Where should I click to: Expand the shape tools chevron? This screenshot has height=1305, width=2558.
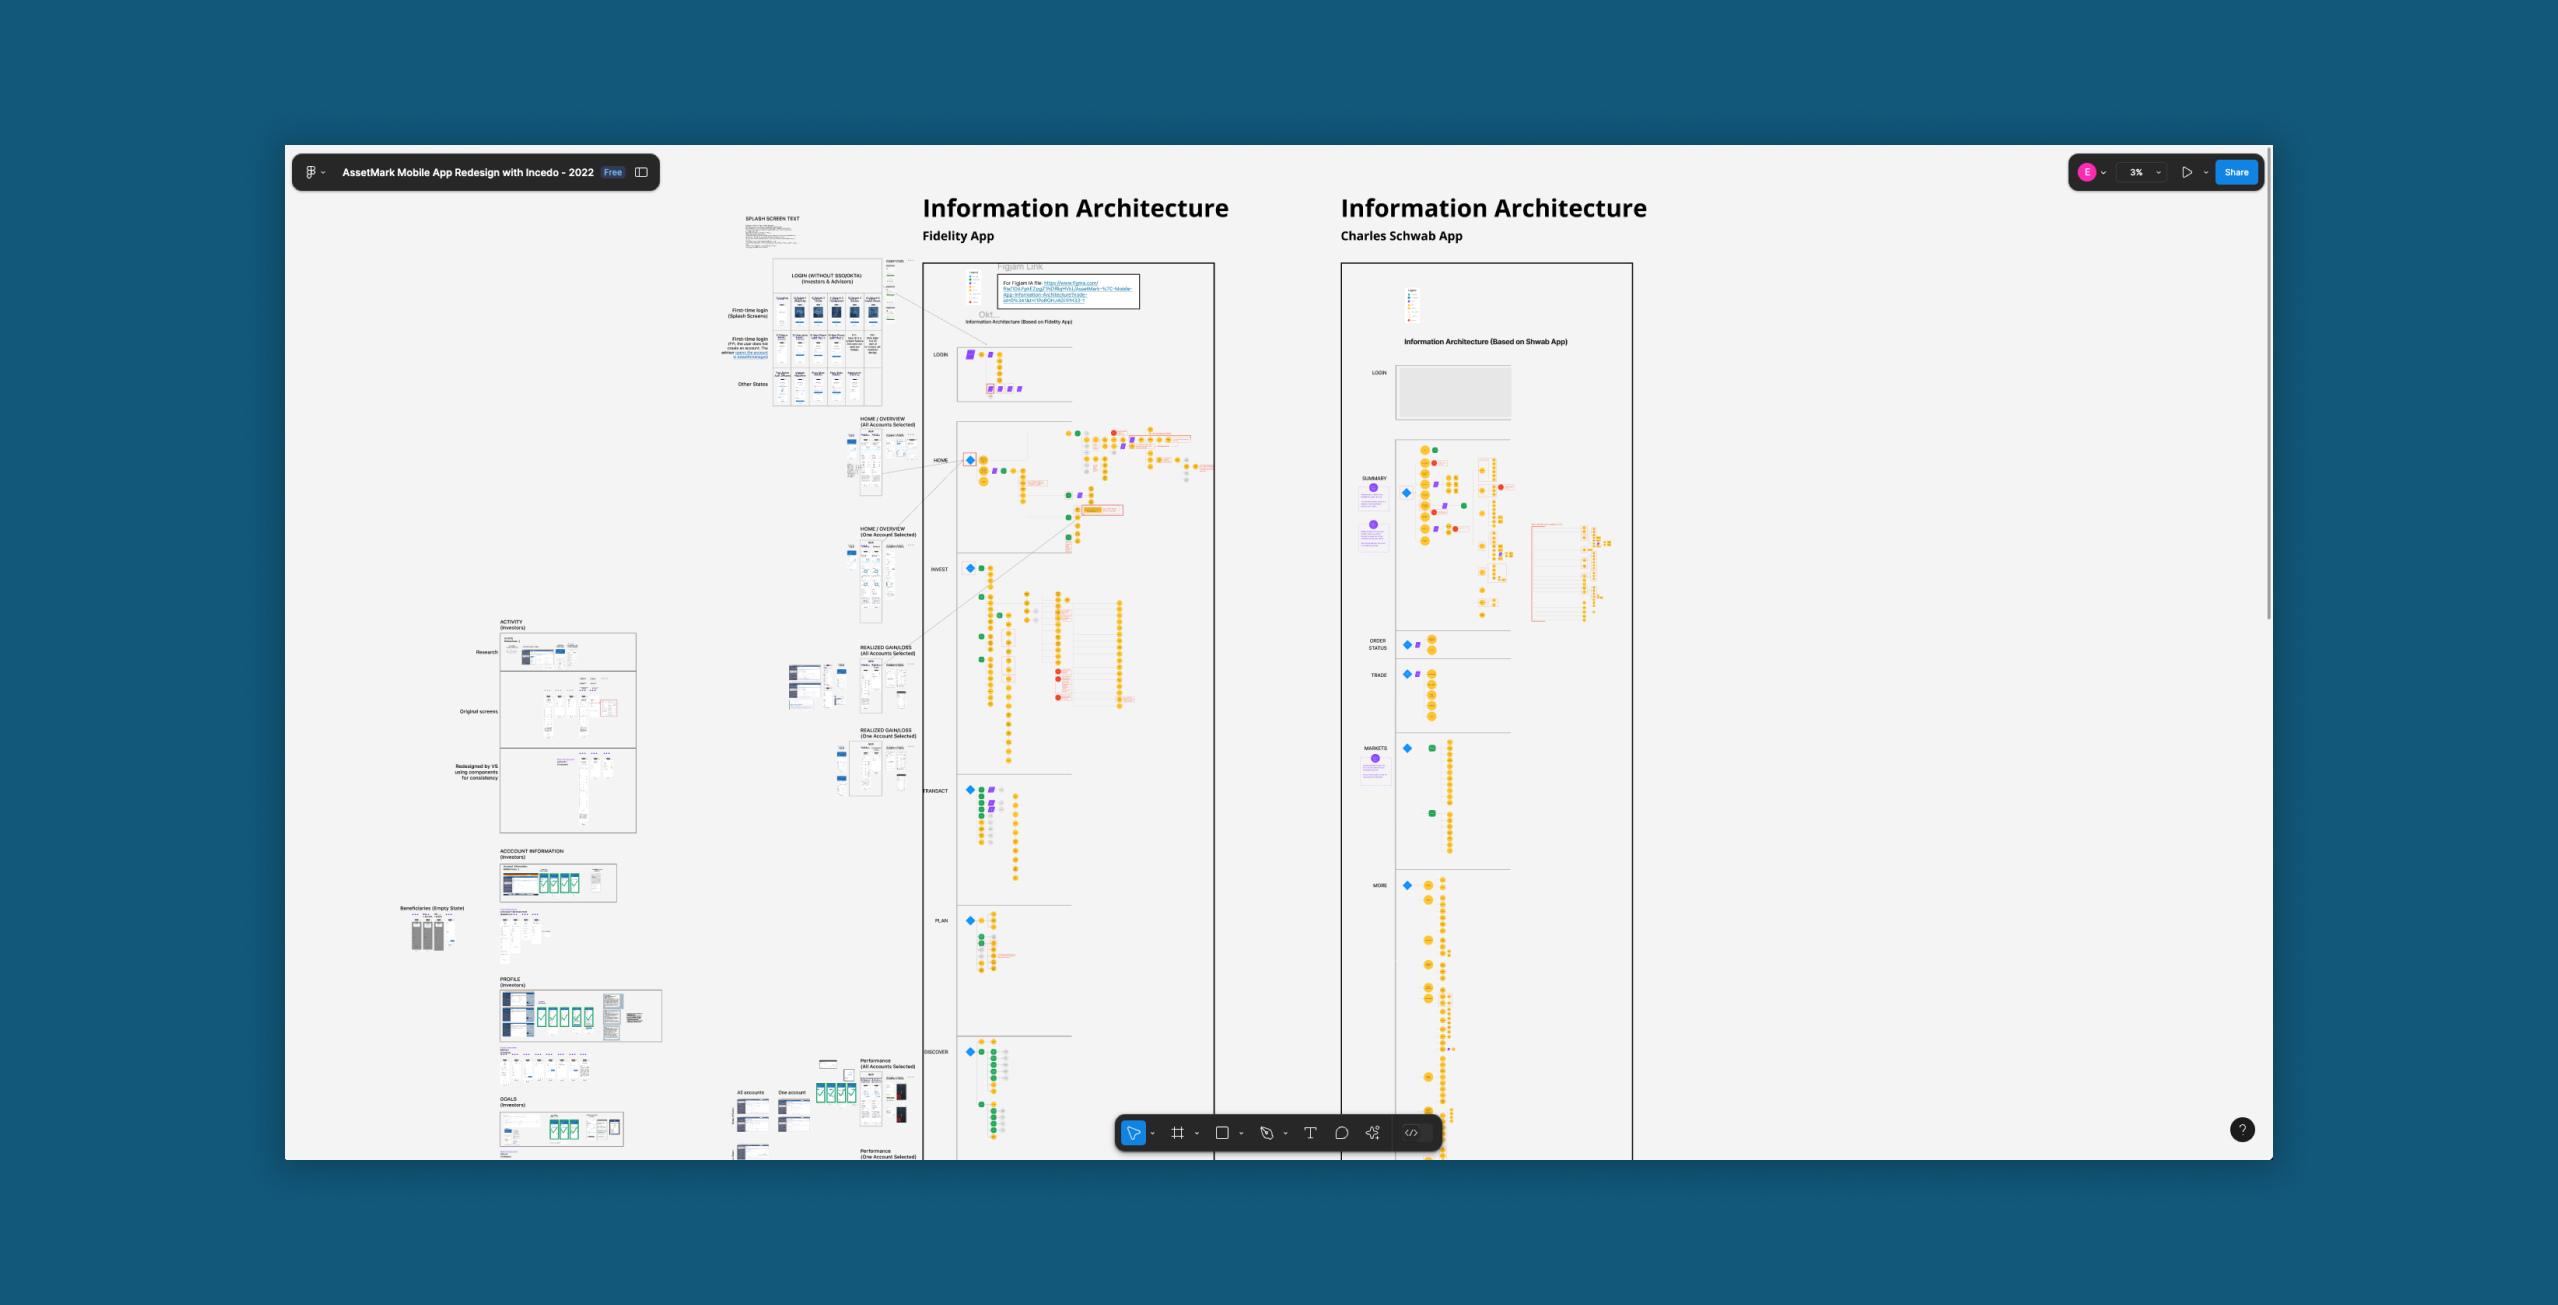pos(1241,1134)
